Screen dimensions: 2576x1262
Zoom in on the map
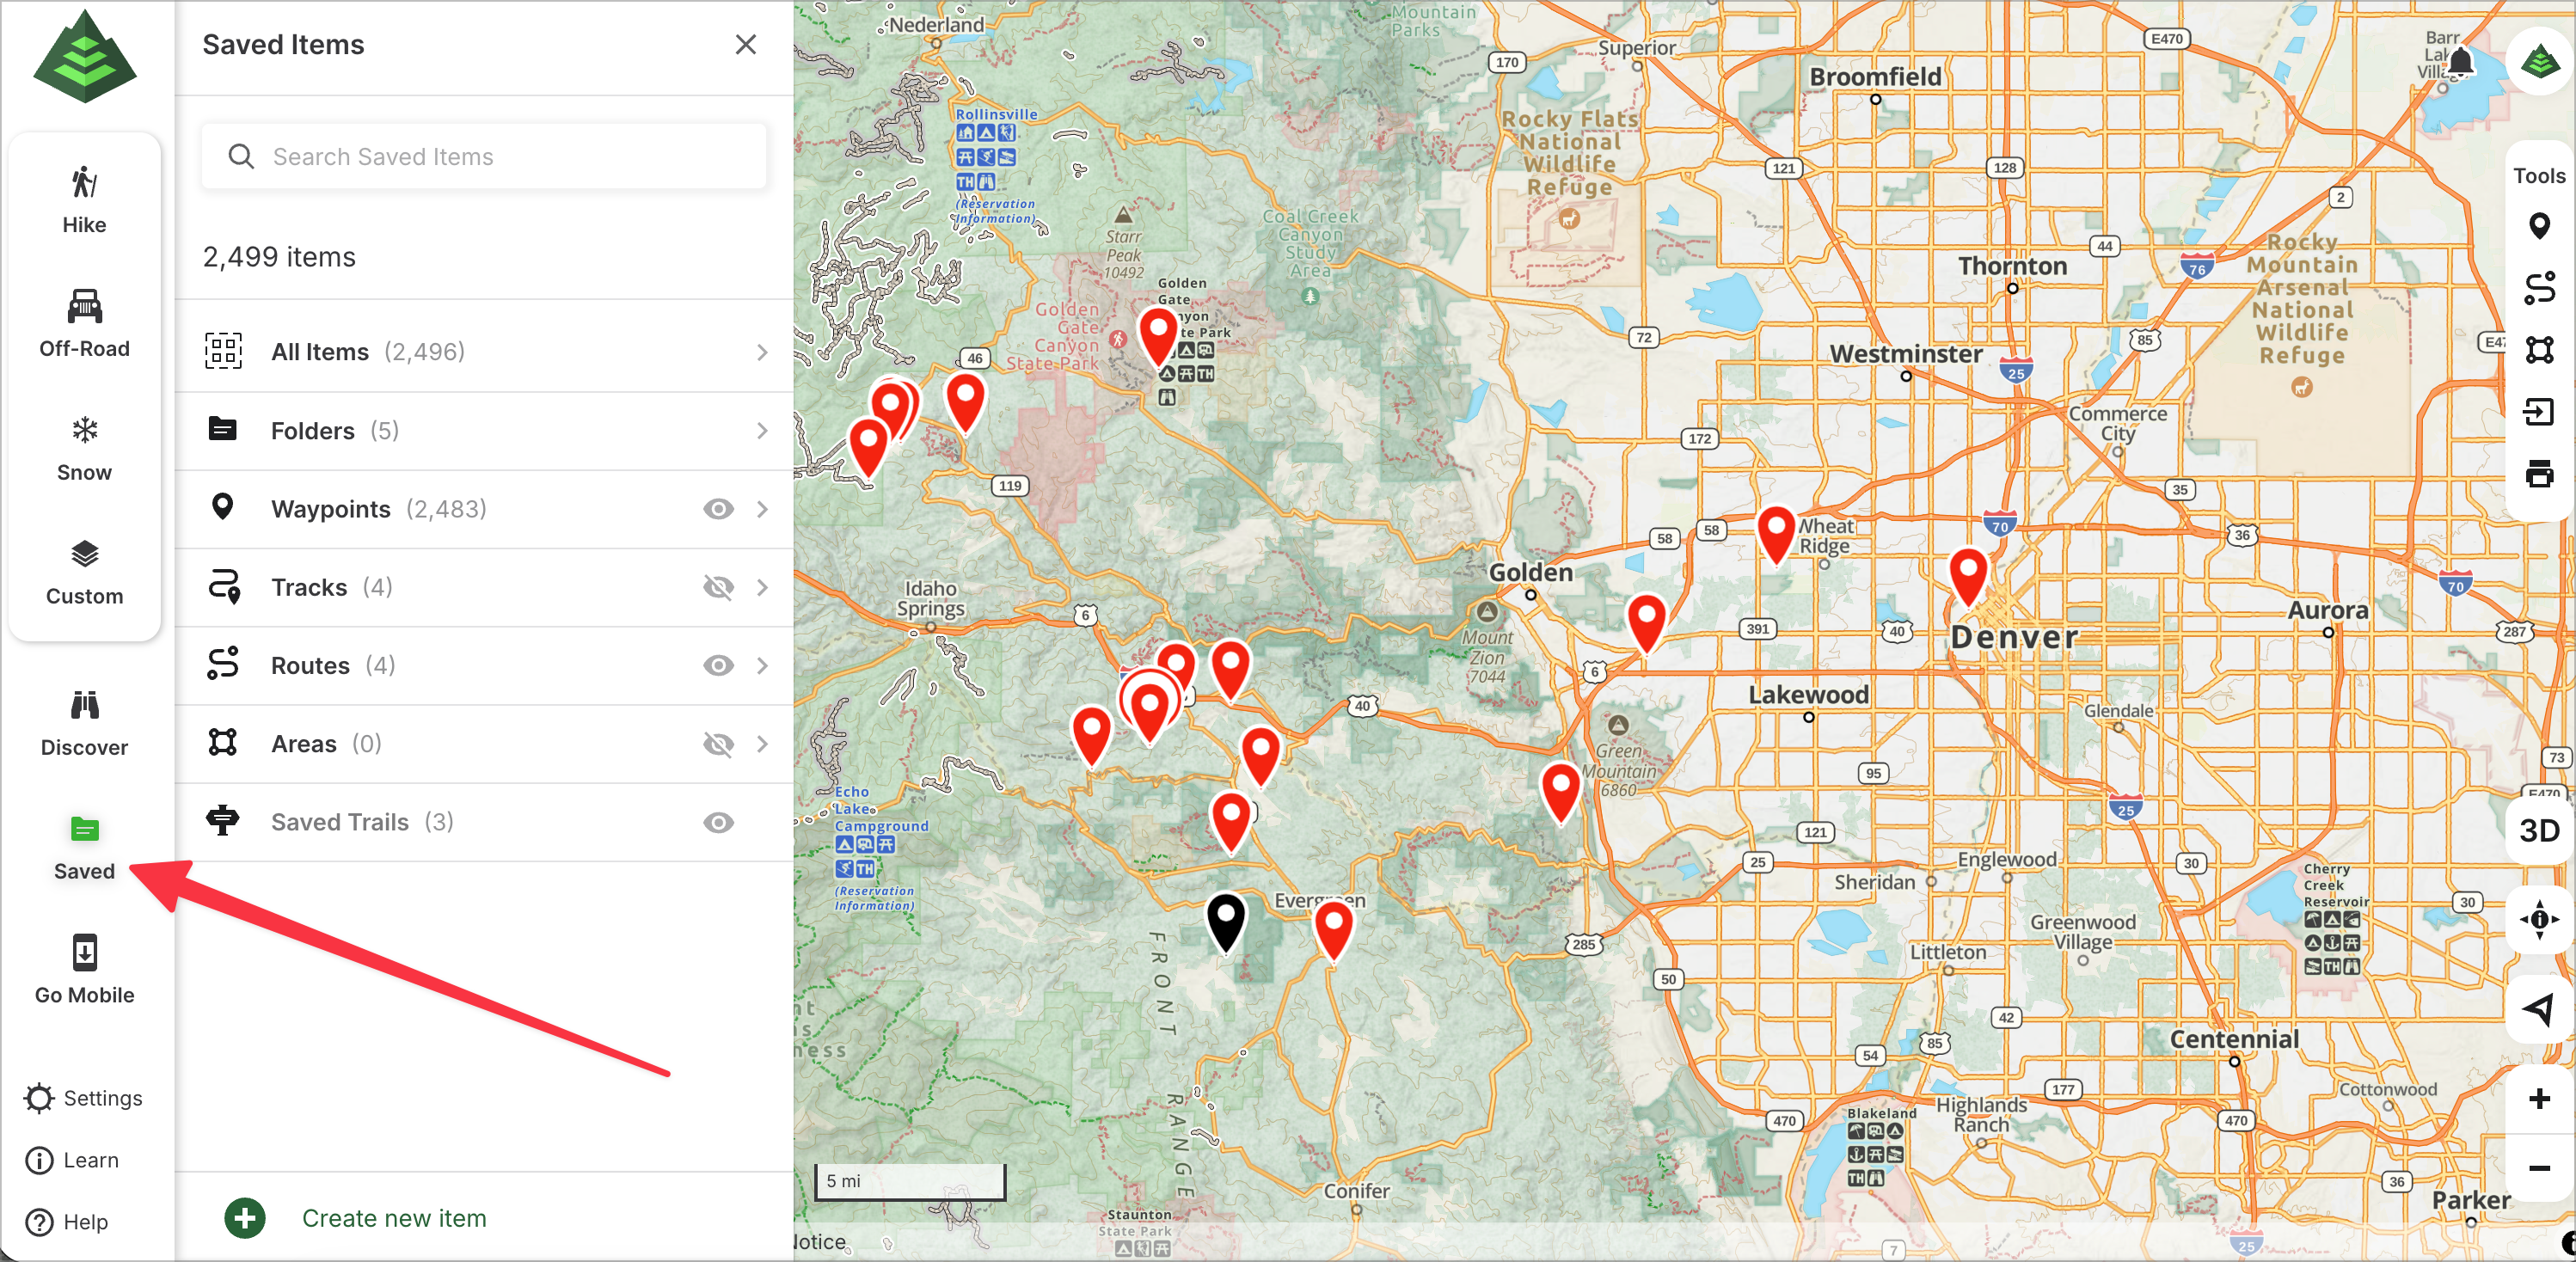2539,1099
